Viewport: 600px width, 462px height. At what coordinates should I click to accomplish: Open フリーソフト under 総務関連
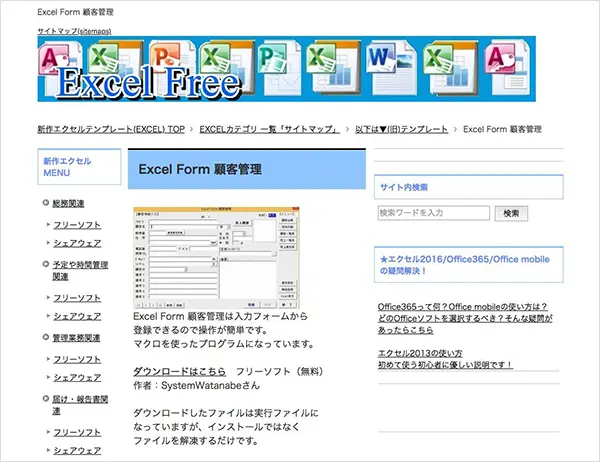(x=77, y=224)
